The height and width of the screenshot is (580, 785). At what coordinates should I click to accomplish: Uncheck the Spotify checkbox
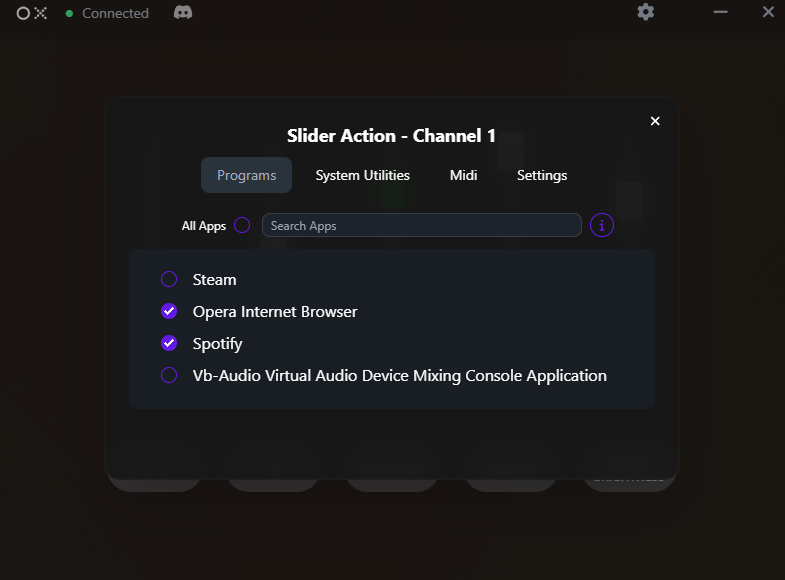point(169,343)
